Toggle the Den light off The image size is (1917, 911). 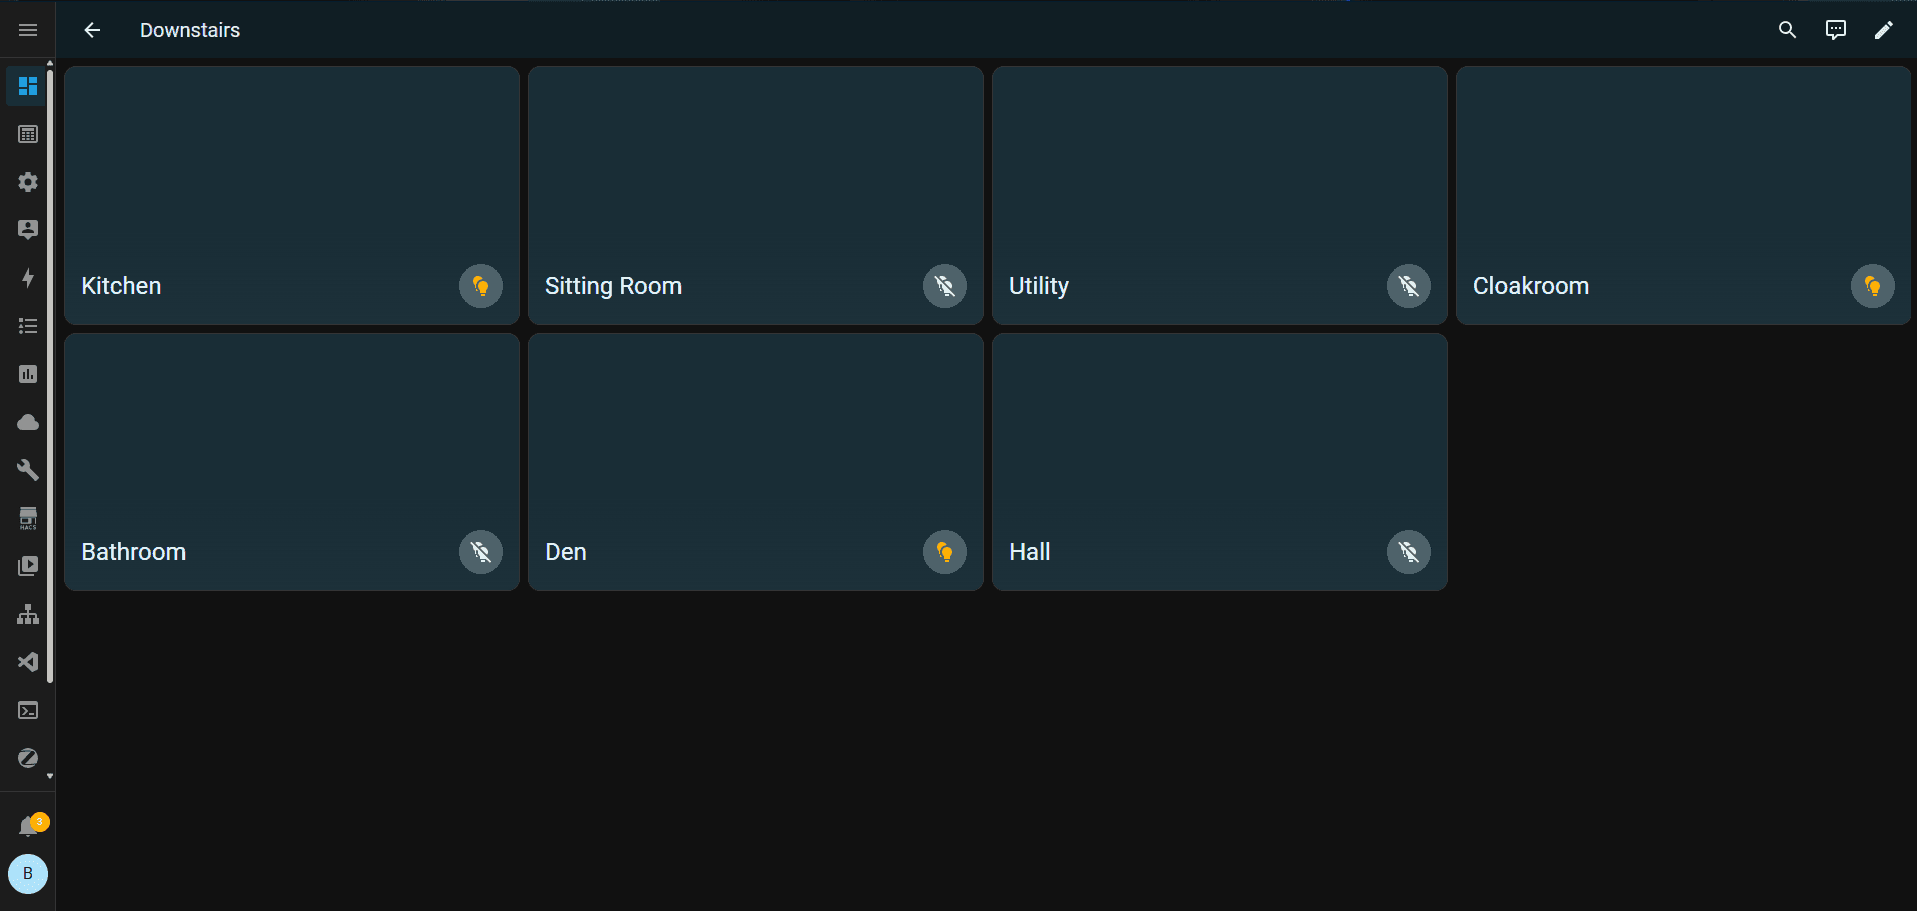tap(945, 552)
